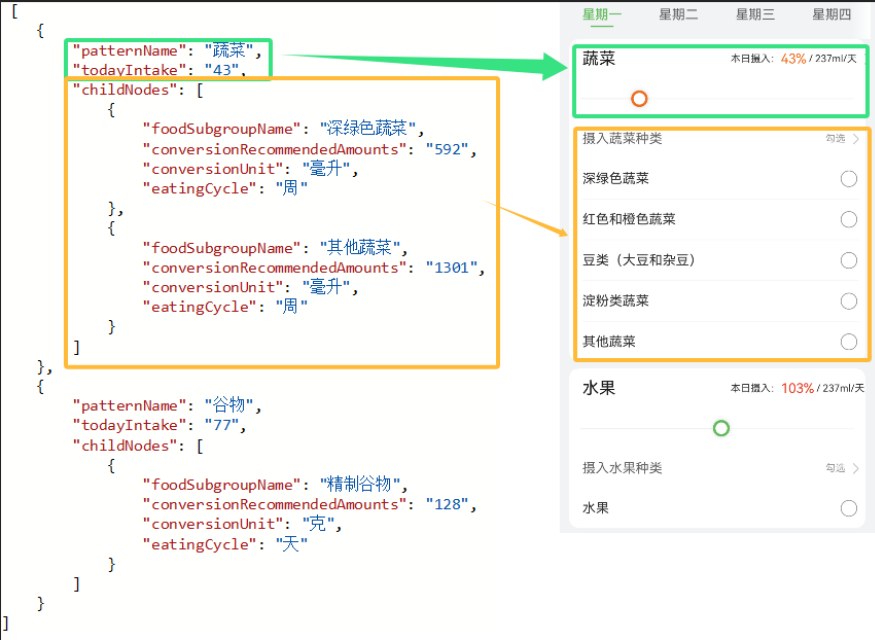Click JSON value "1301"
The image size is (875, 640).
[x=451, y=268]
